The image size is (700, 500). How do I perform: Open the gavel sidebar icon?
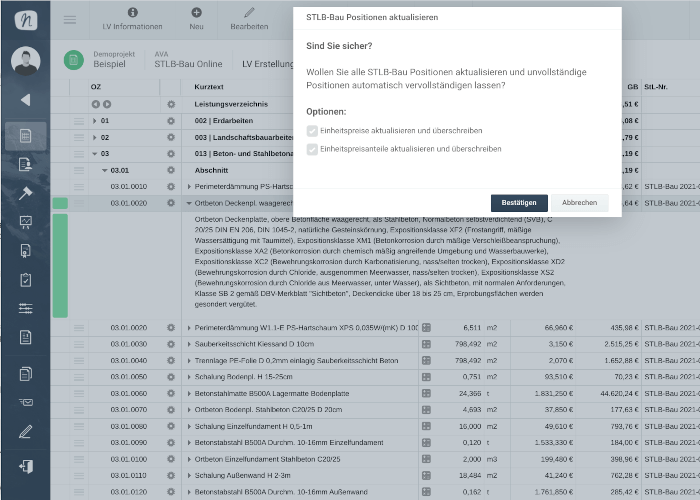pos(25,193)
